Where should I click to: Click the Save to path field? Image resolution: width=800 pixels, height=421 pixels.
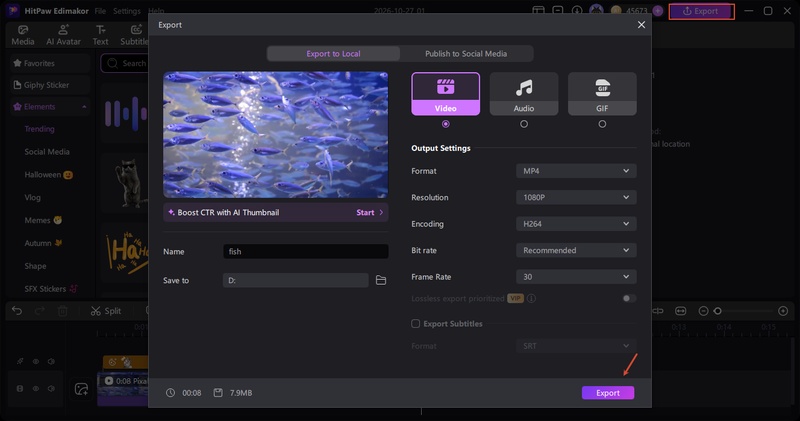click(x=295, y=280)
